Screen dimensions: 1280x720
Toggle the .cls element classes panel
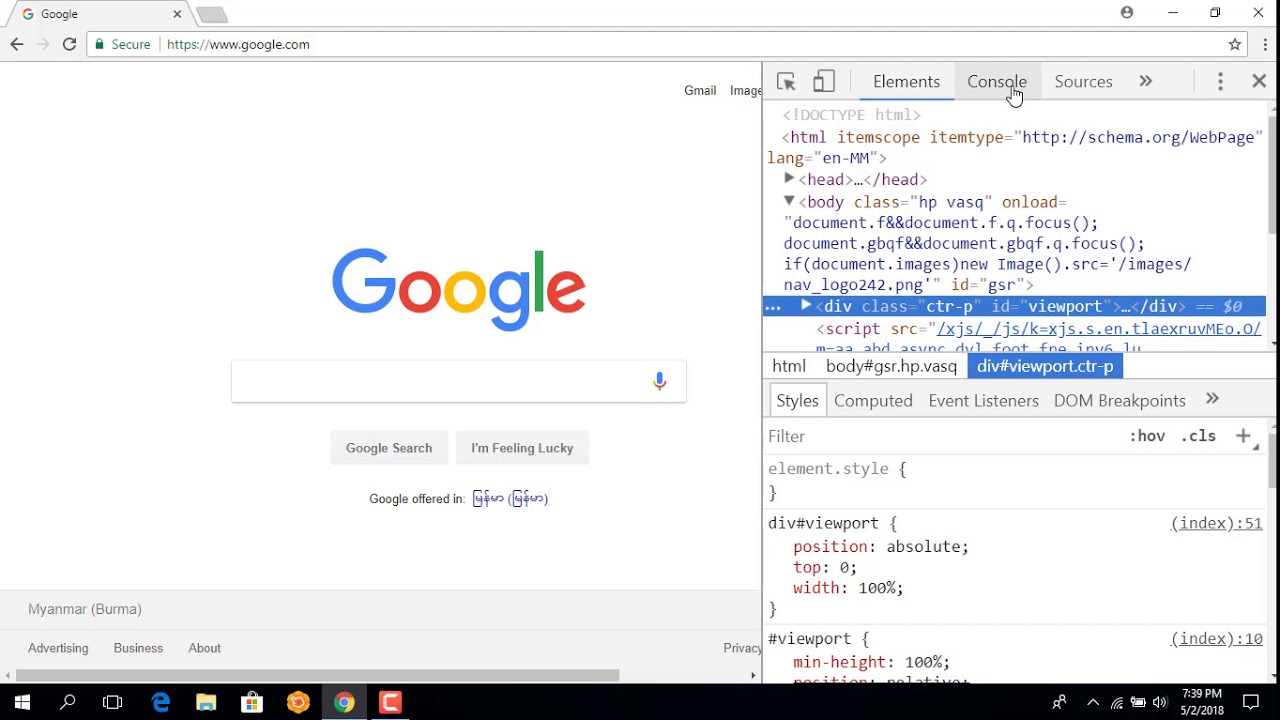[x=1198, y=436]
